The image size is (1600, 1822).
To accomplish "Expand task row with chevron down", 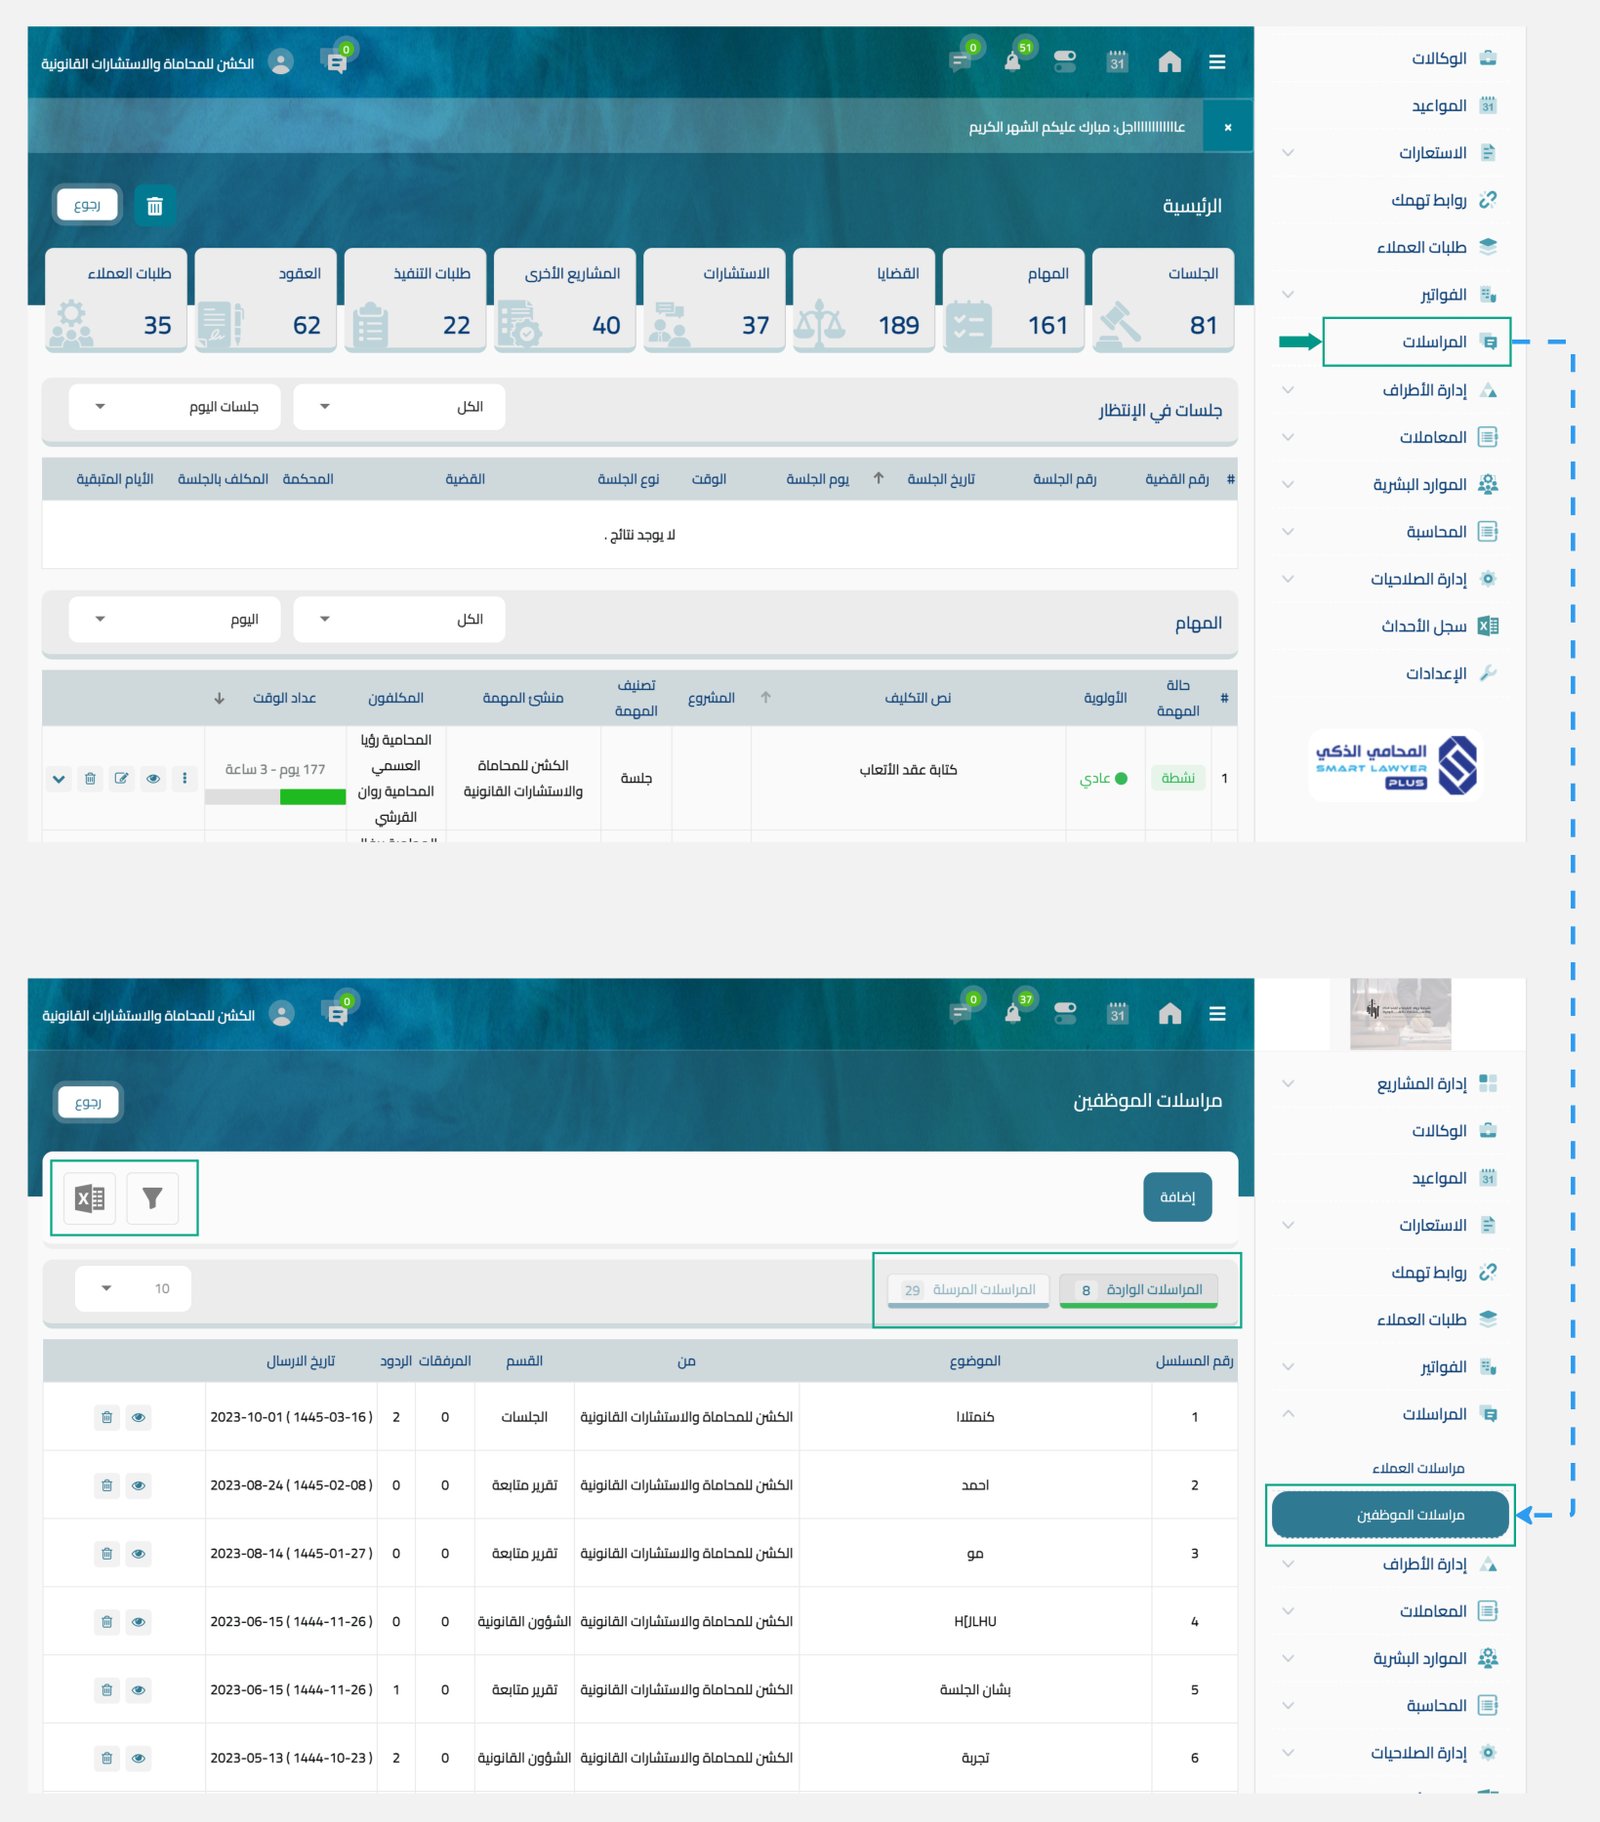I will pos(59,778).
